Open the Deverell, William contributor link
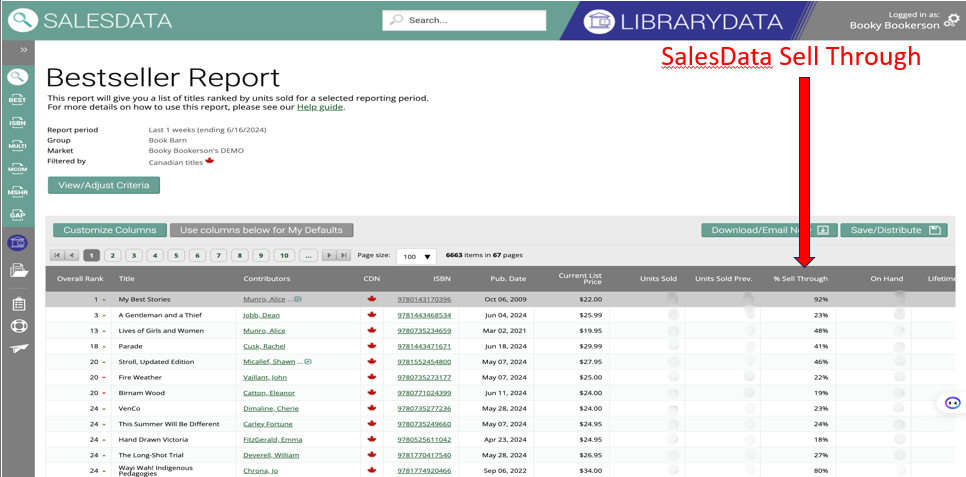 (x=271, y=455)
